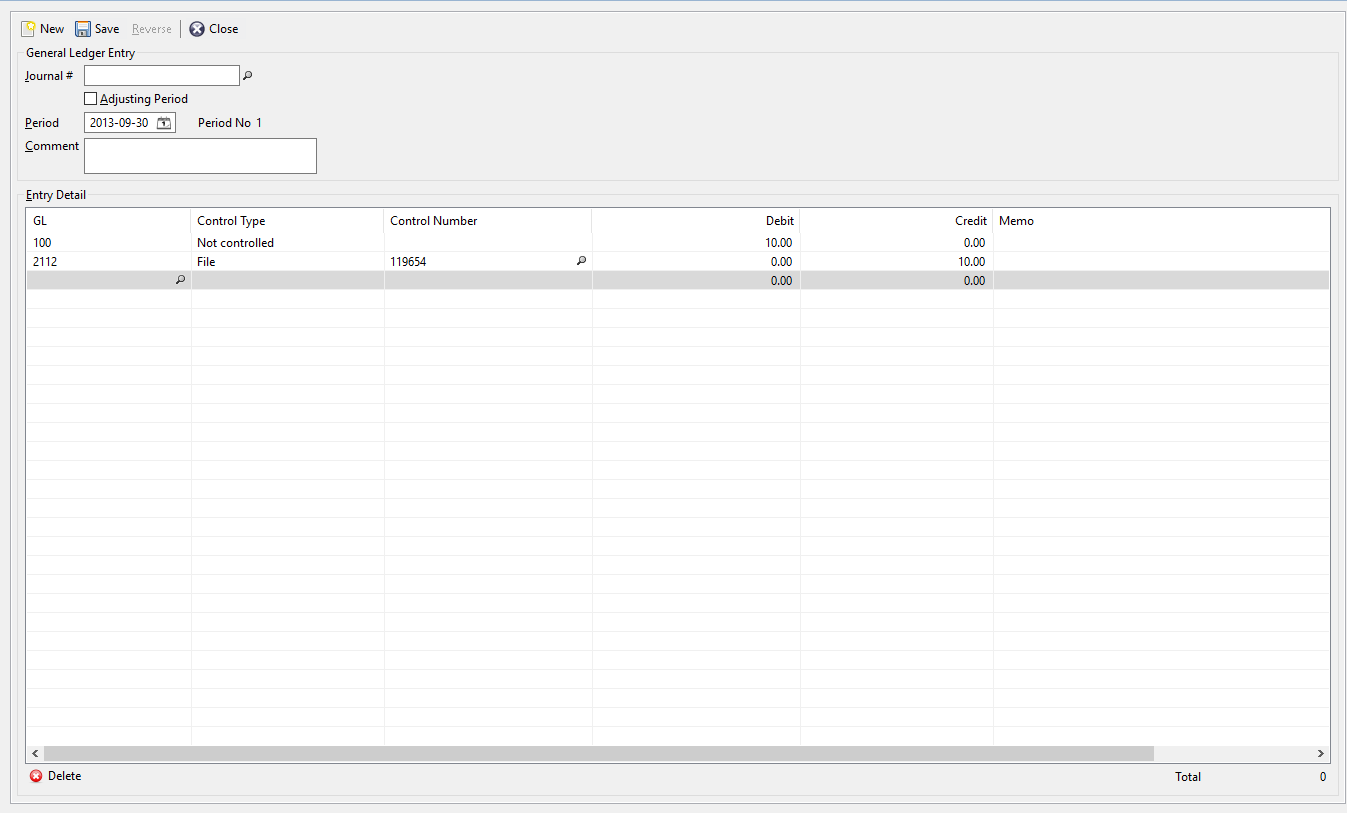Click the Memo cell of GL 2112 row
The image size is (1347, 813).
coord(1161,261)
